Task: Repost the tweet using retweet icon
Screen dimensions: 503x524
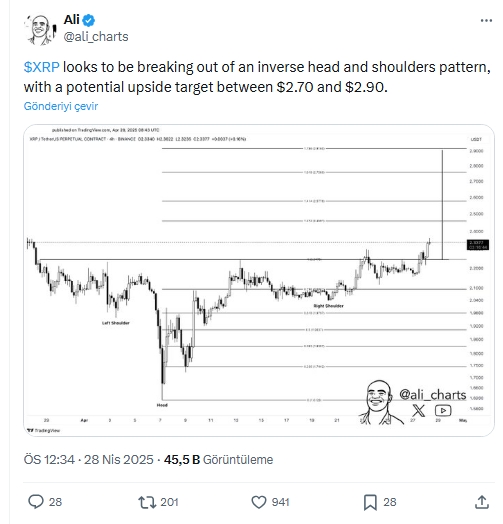Action: [x=147, y=502]
